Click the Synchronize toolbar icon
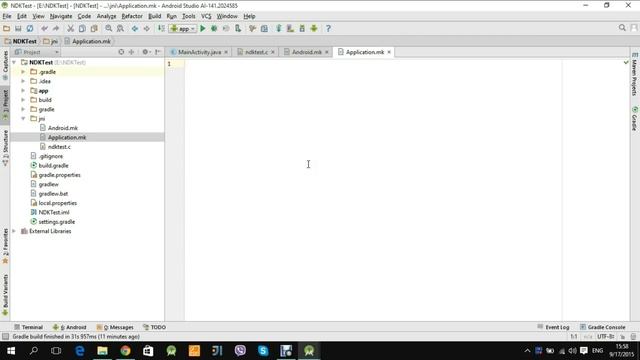This screenshot has width=640, height=360. [30, 29]
